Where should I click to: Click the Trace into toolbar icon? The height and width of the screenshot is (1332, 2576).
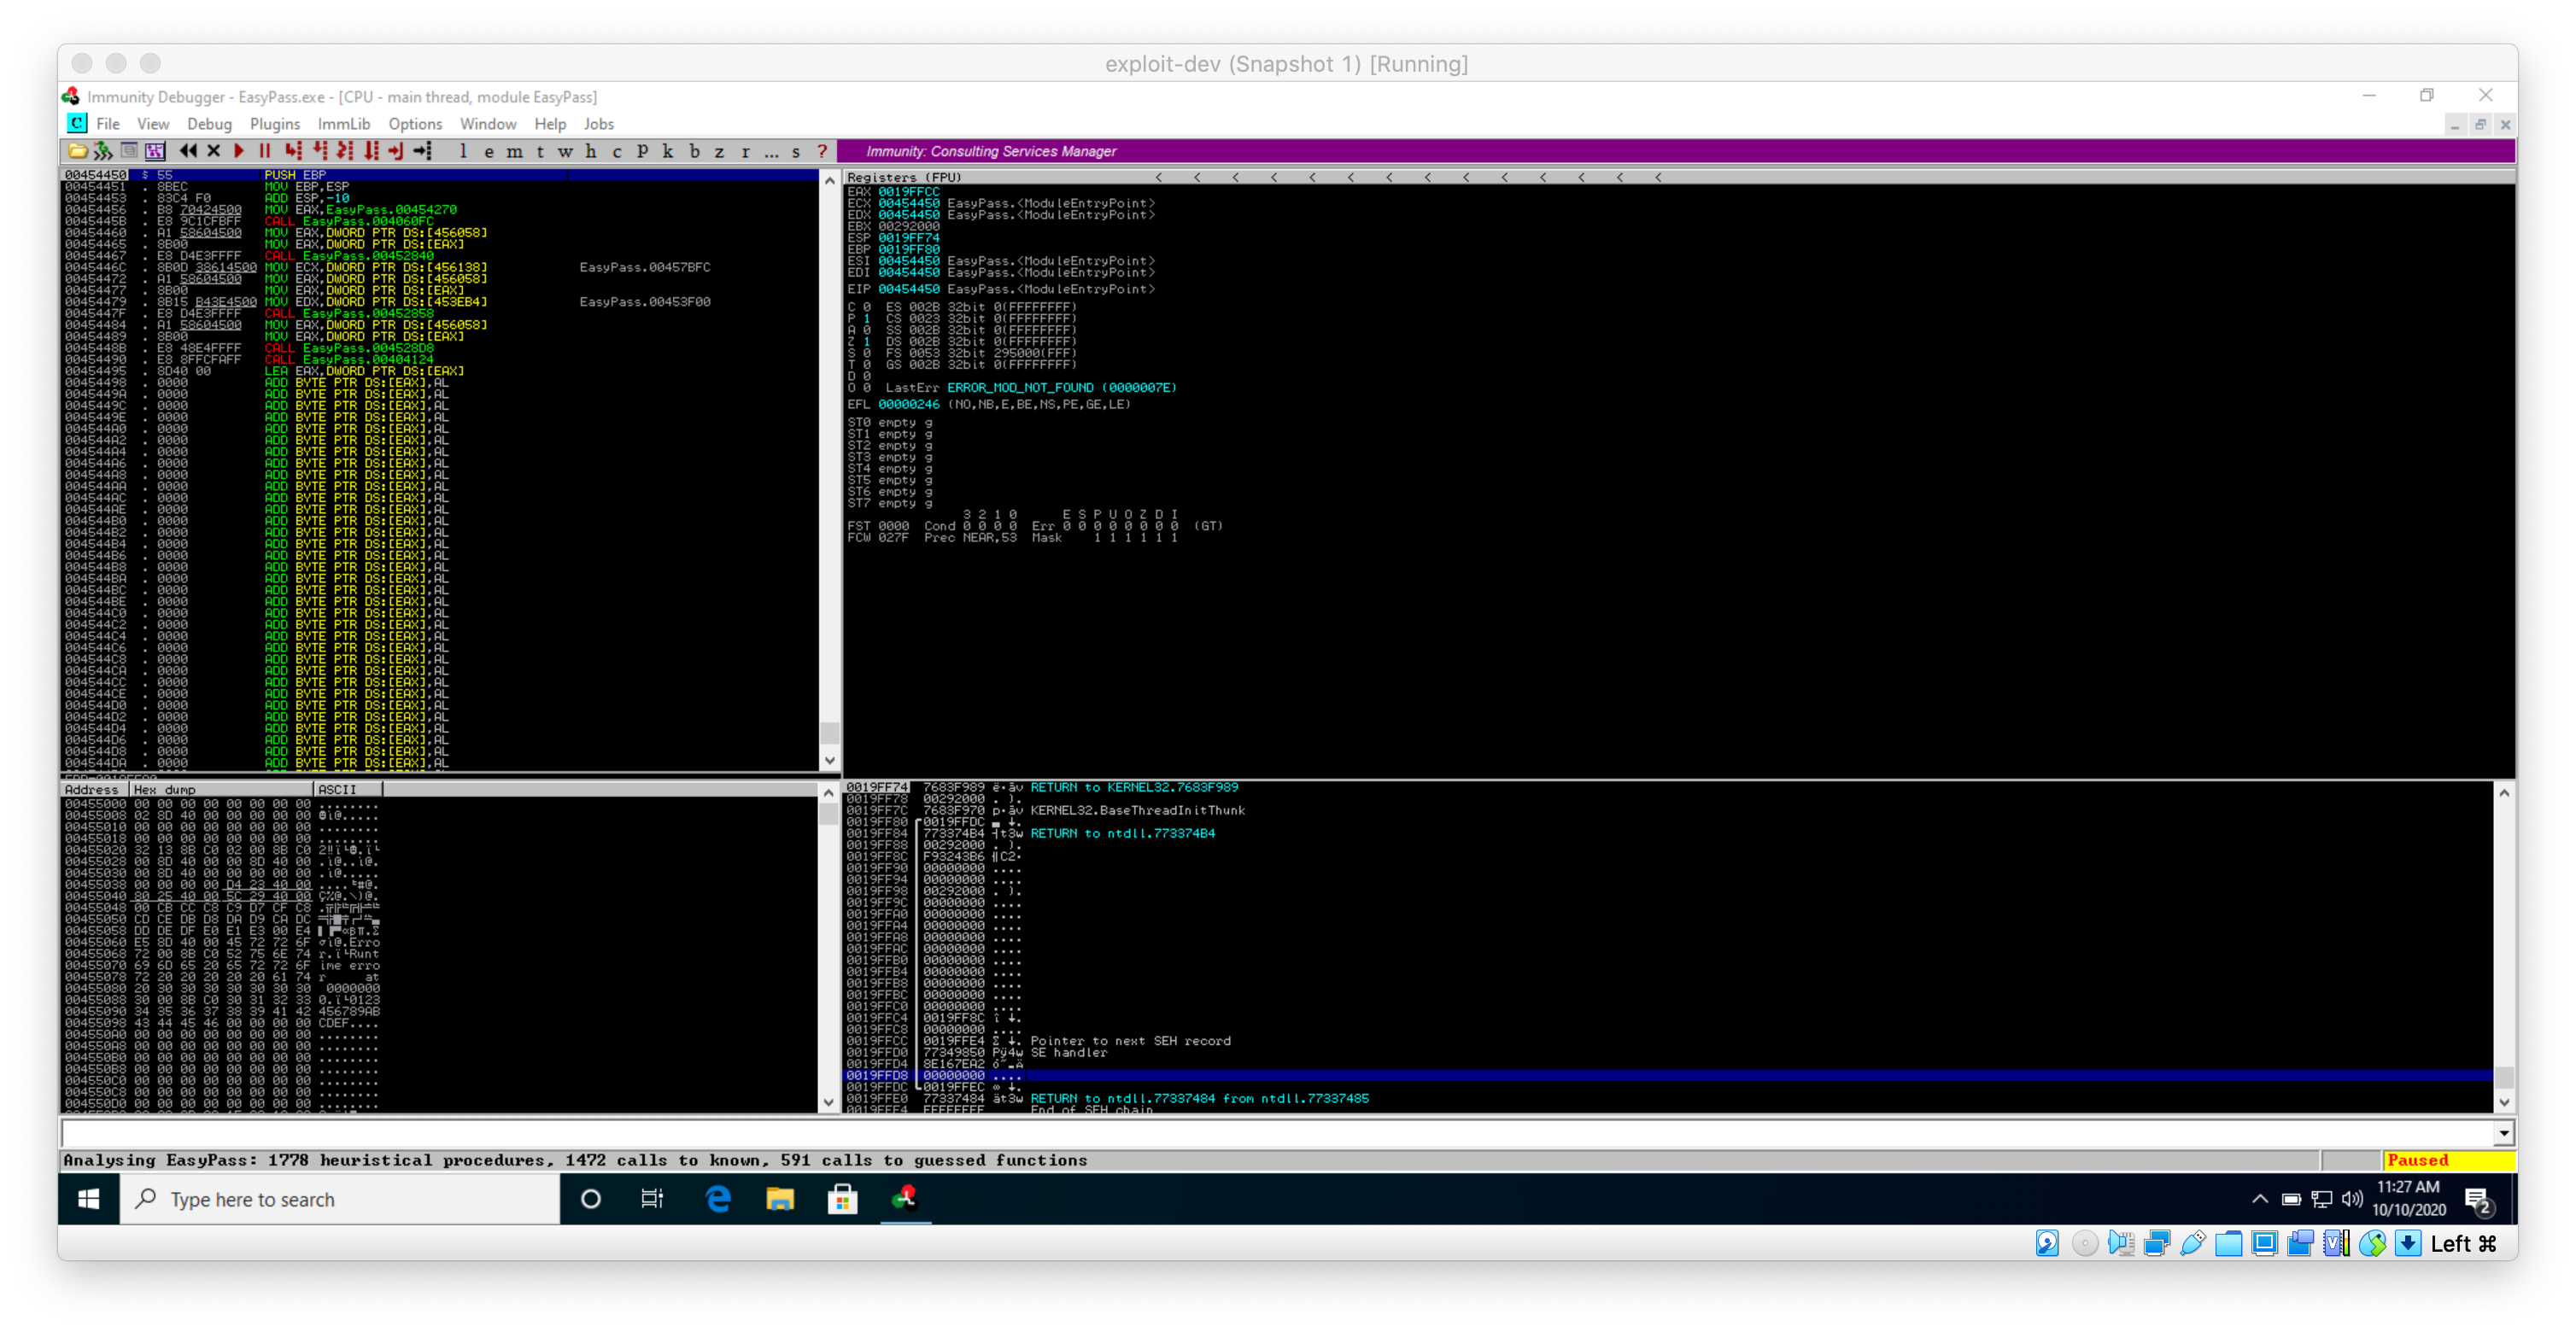pos(345,151)
